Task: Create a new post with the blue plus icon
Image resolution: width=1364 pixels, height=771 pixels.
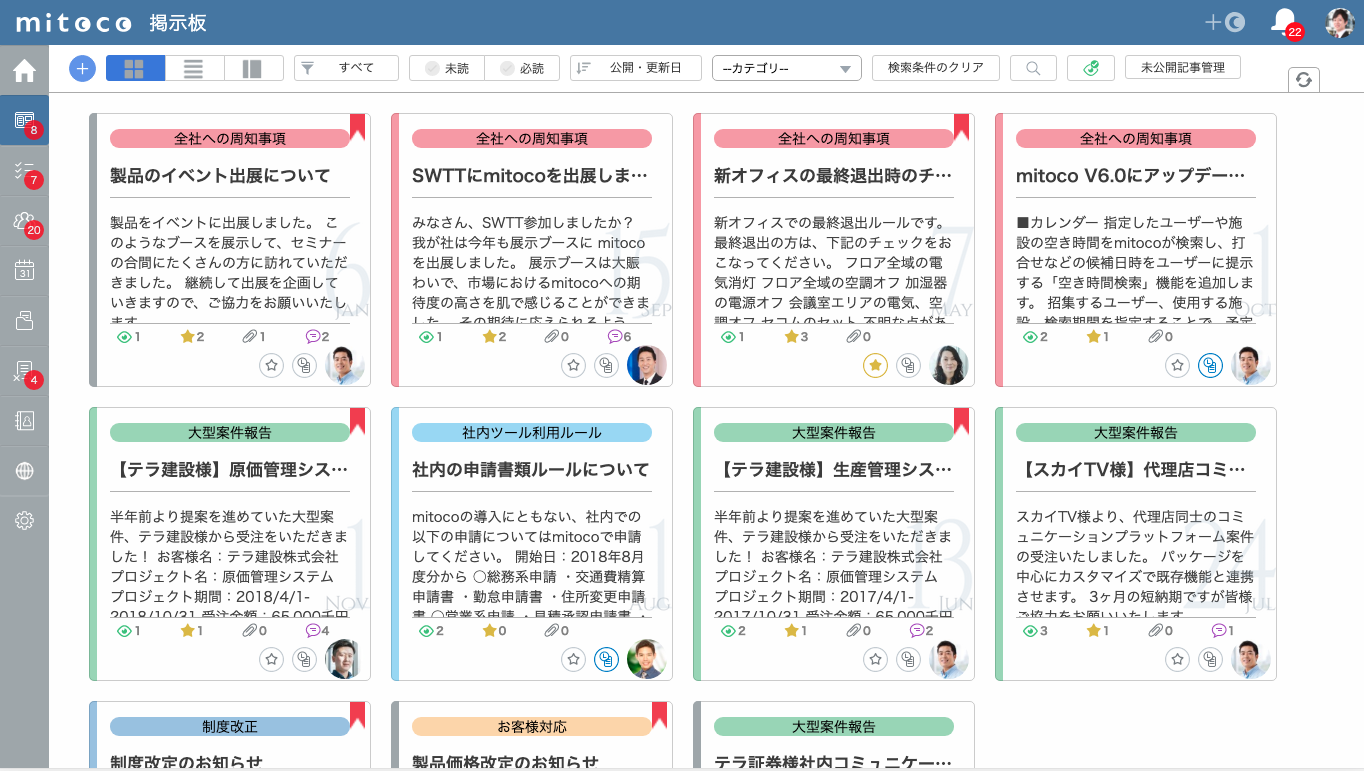Action: point(81,68)
